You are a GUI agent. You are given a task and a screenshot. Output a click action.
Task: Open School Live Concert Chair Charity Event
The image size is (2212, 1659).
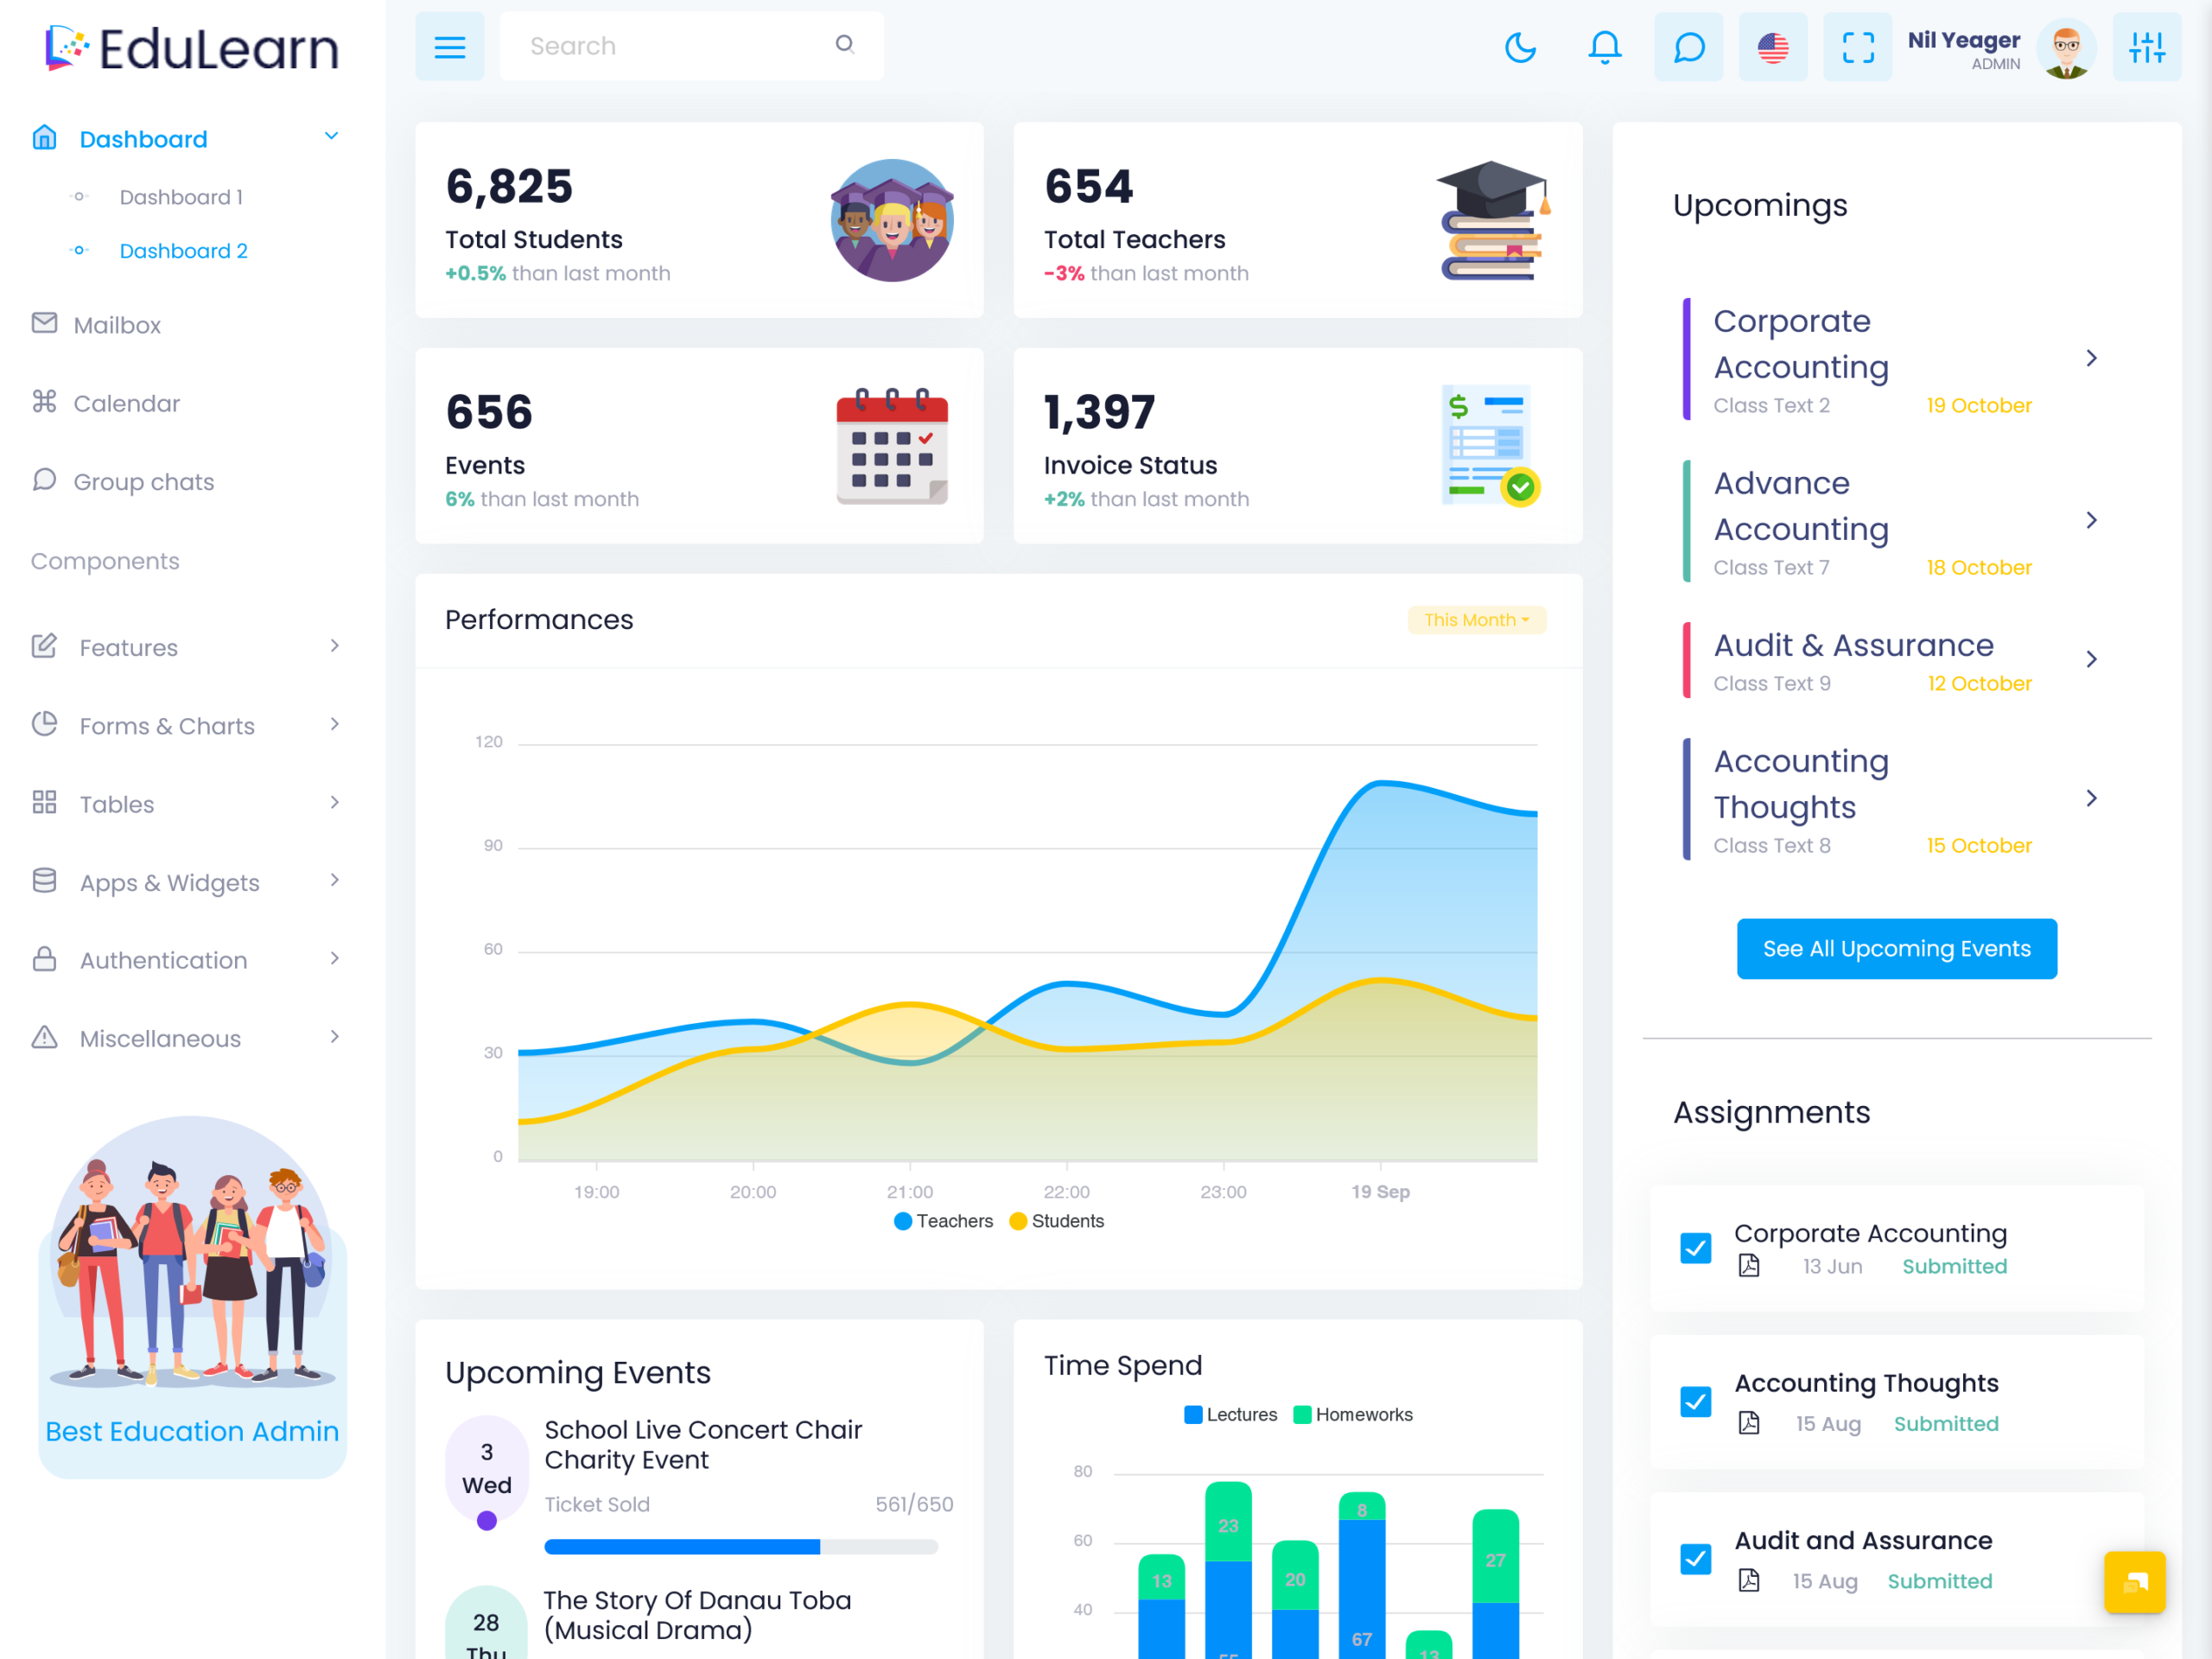tap(703, 1445)
